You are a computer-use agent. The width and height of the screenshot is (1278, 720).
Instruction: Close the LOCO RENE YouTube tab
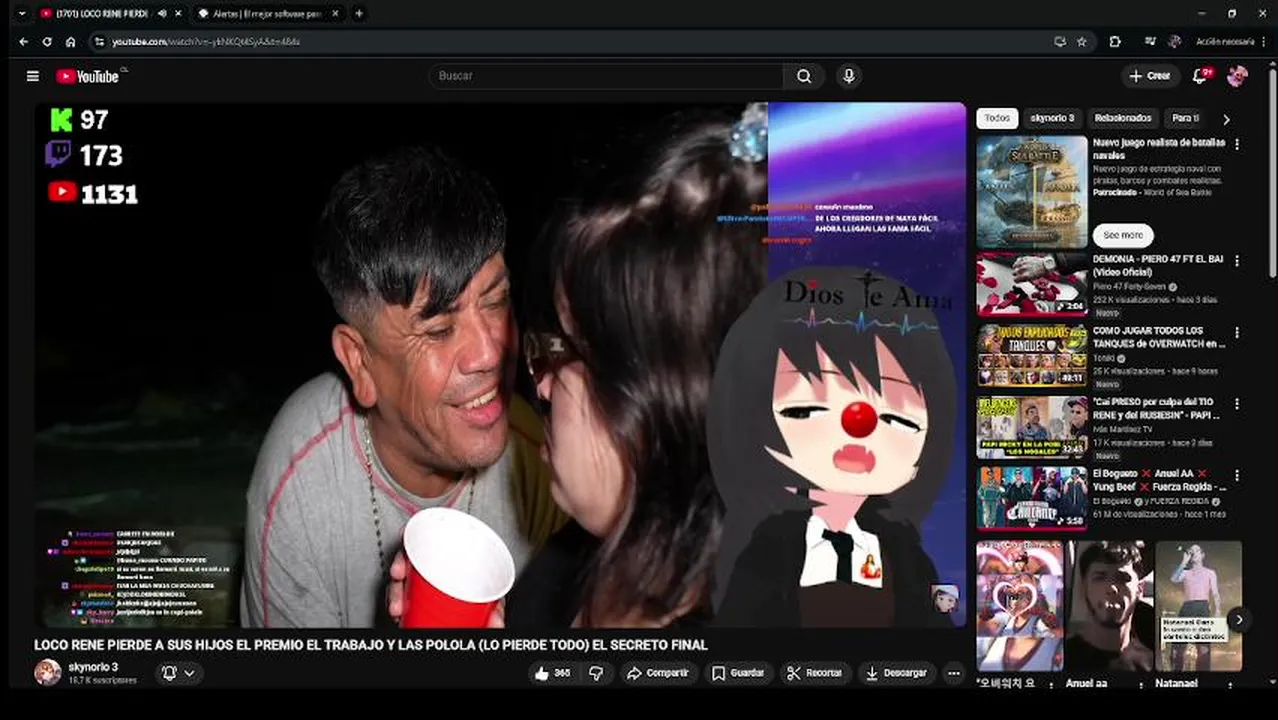tap(177, 14)
